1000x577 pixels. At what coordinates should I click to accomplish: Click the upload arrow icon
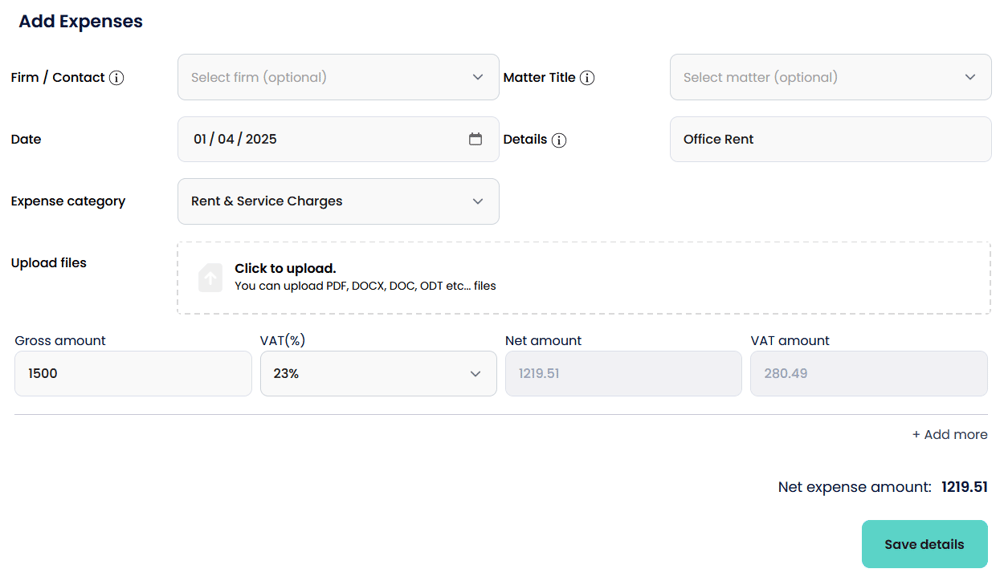click(x=210, y=277)
